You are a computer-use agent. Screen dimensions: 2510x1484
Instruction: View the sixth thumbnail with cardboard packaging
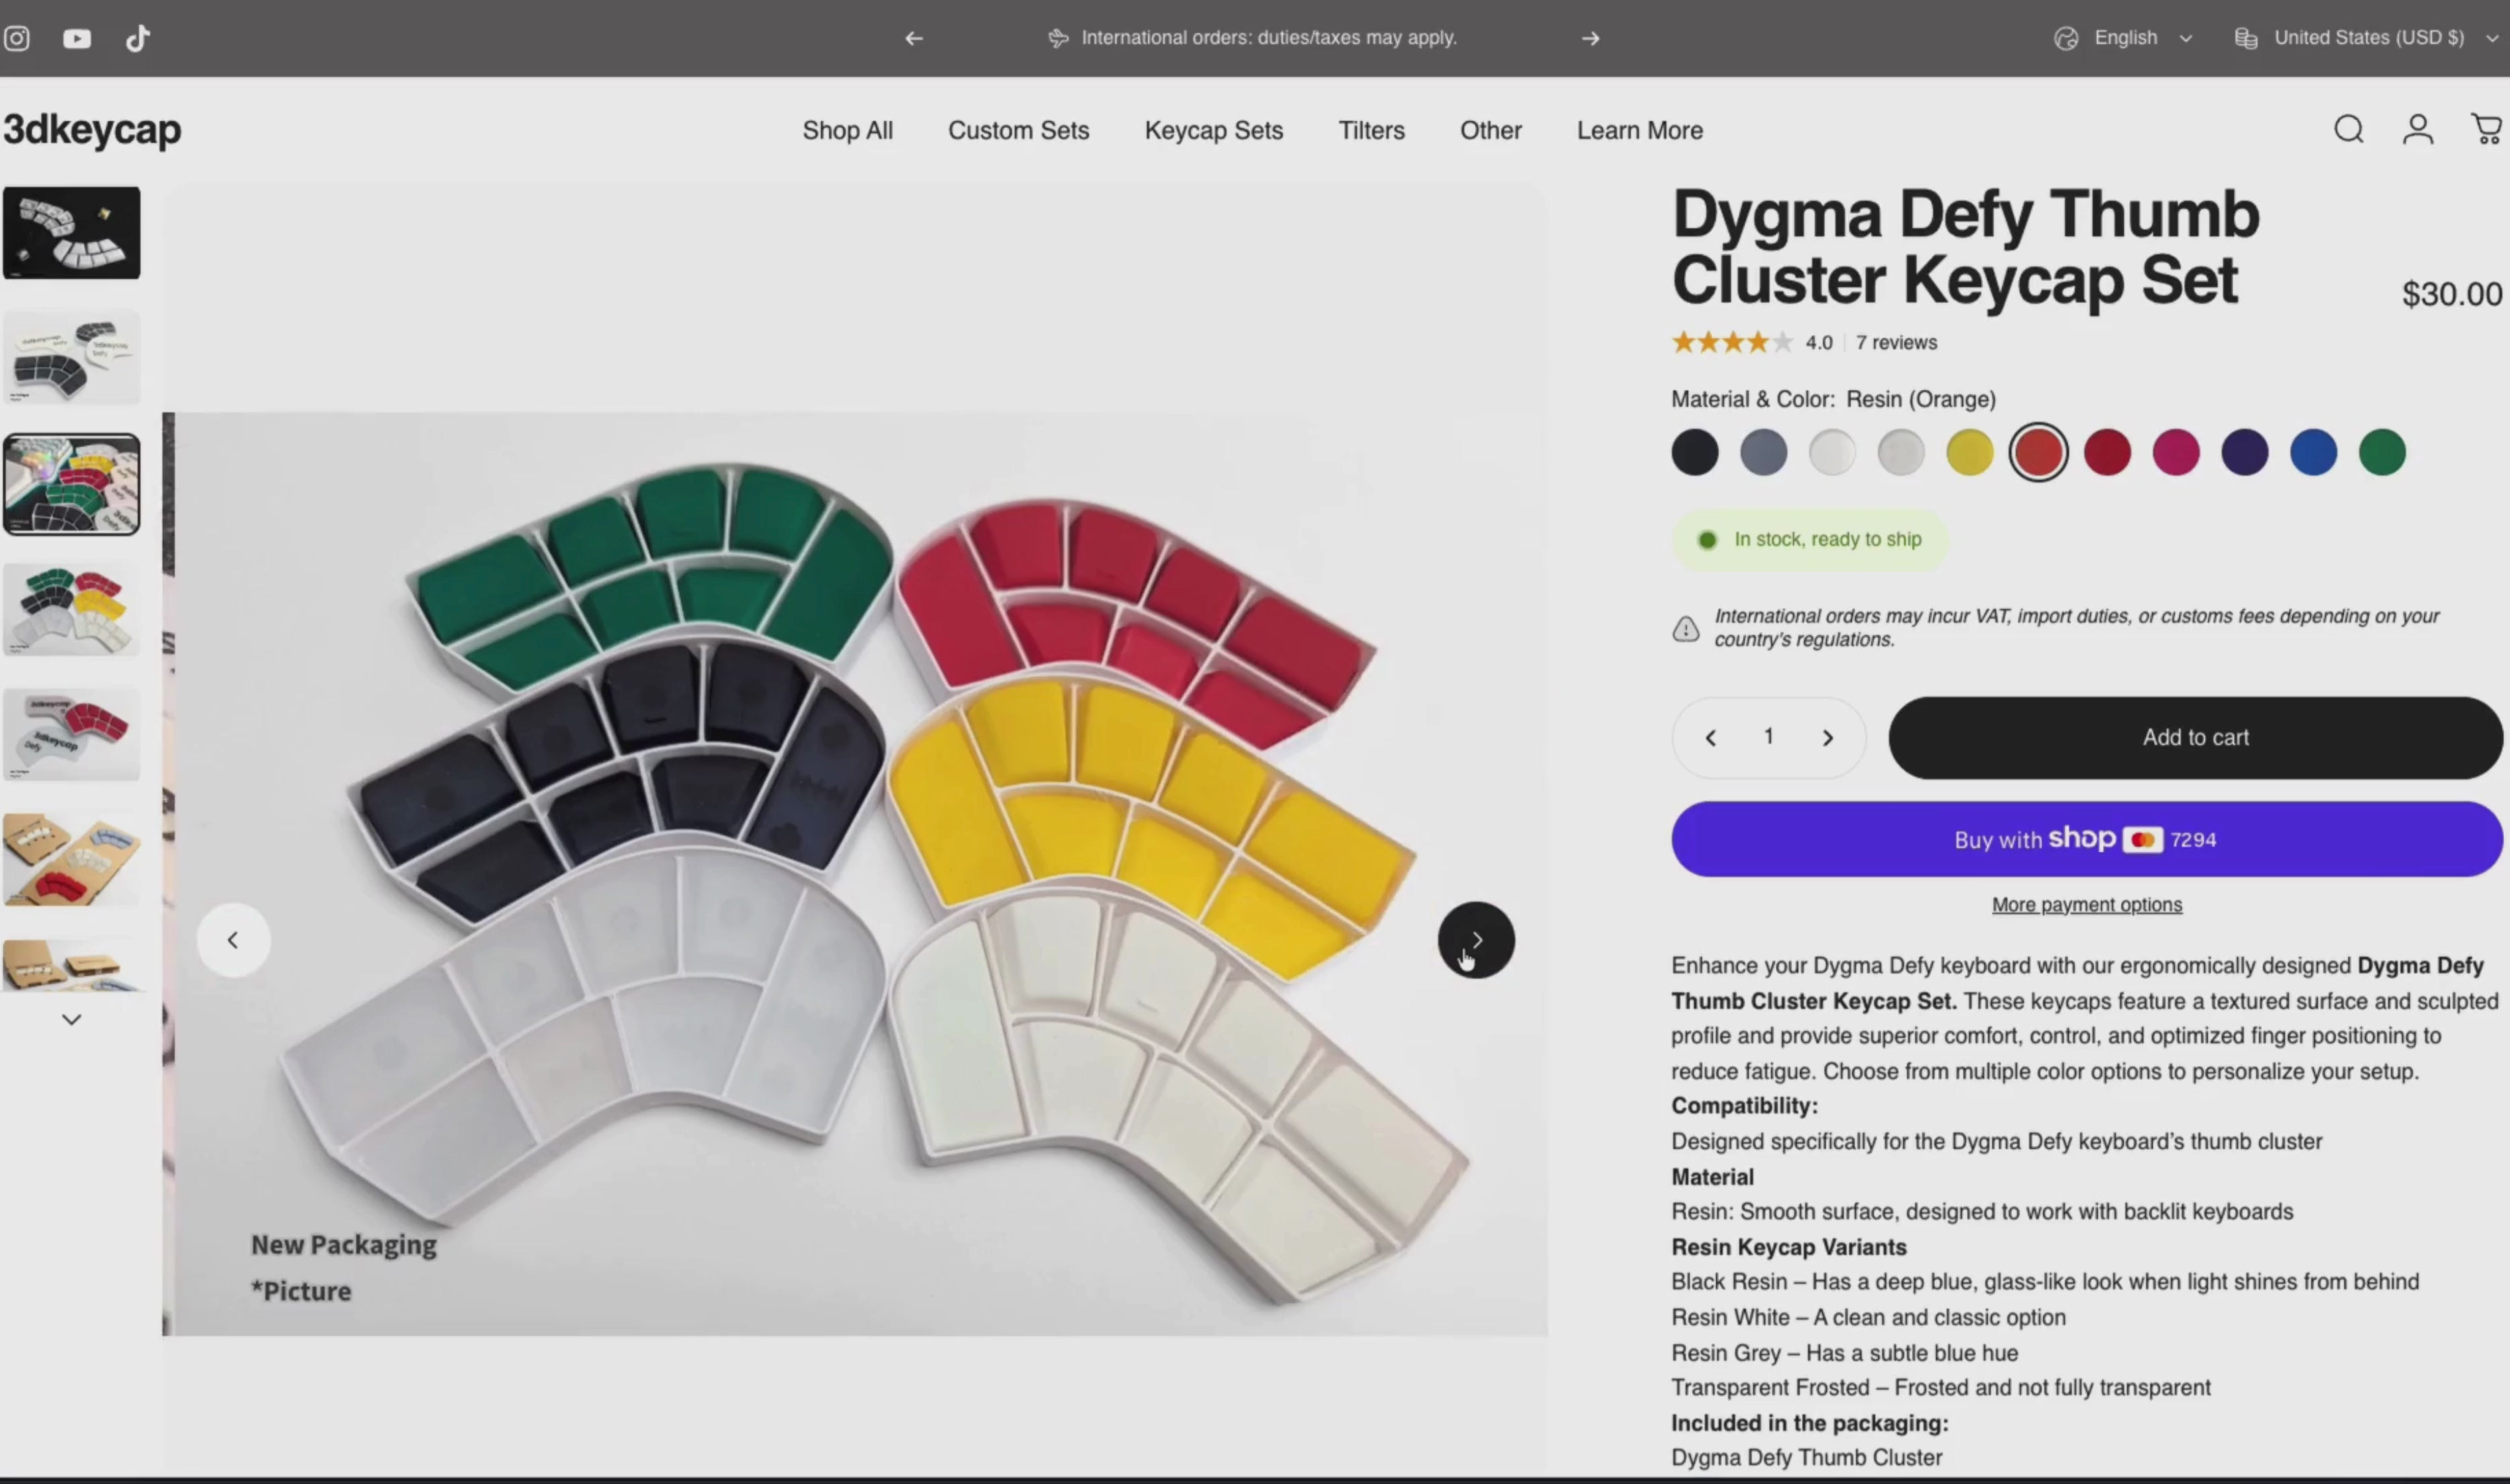click(71, 860)
